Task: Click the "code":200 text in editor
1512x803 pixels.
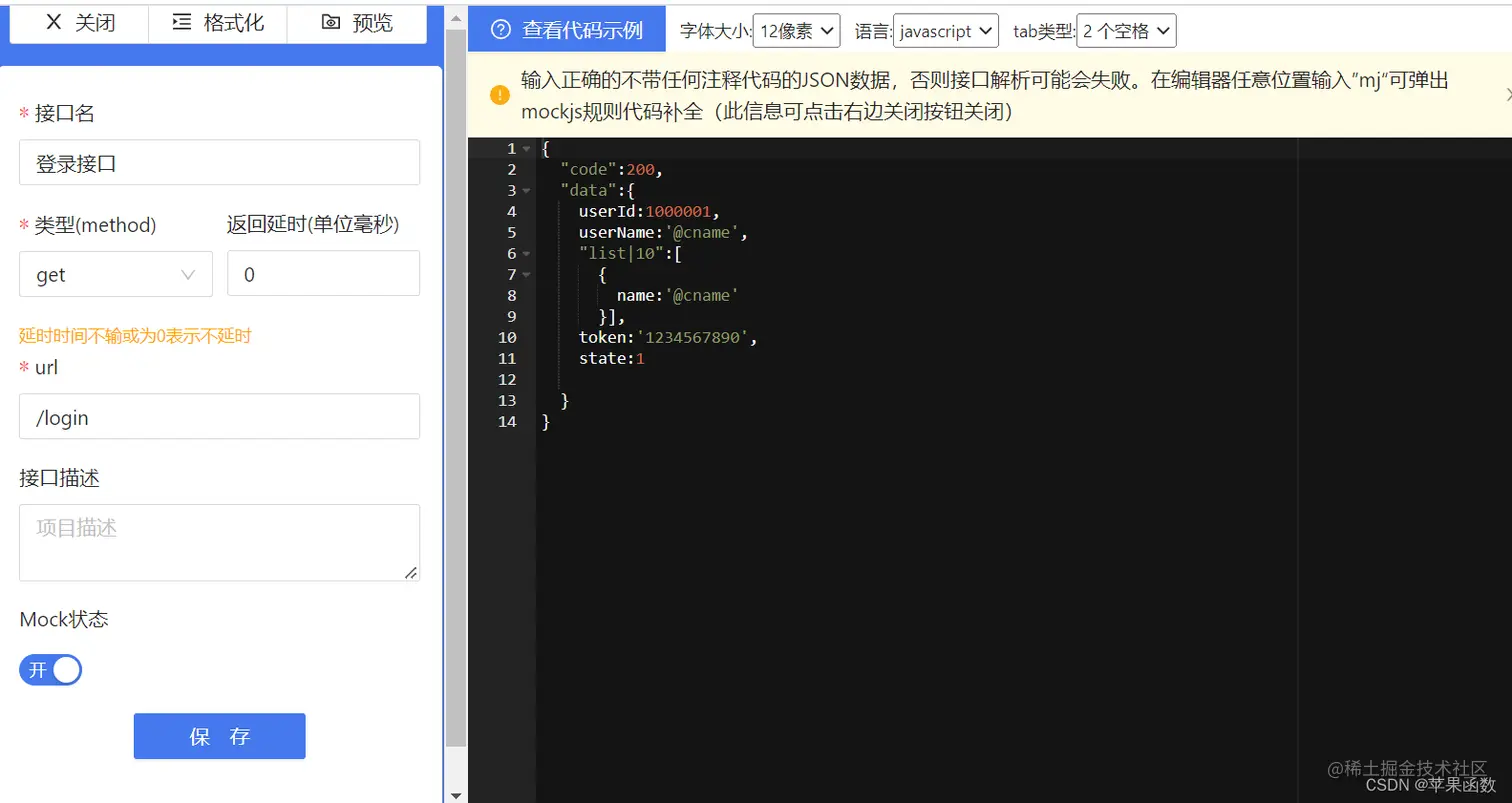Action: [x=611, y=169]
